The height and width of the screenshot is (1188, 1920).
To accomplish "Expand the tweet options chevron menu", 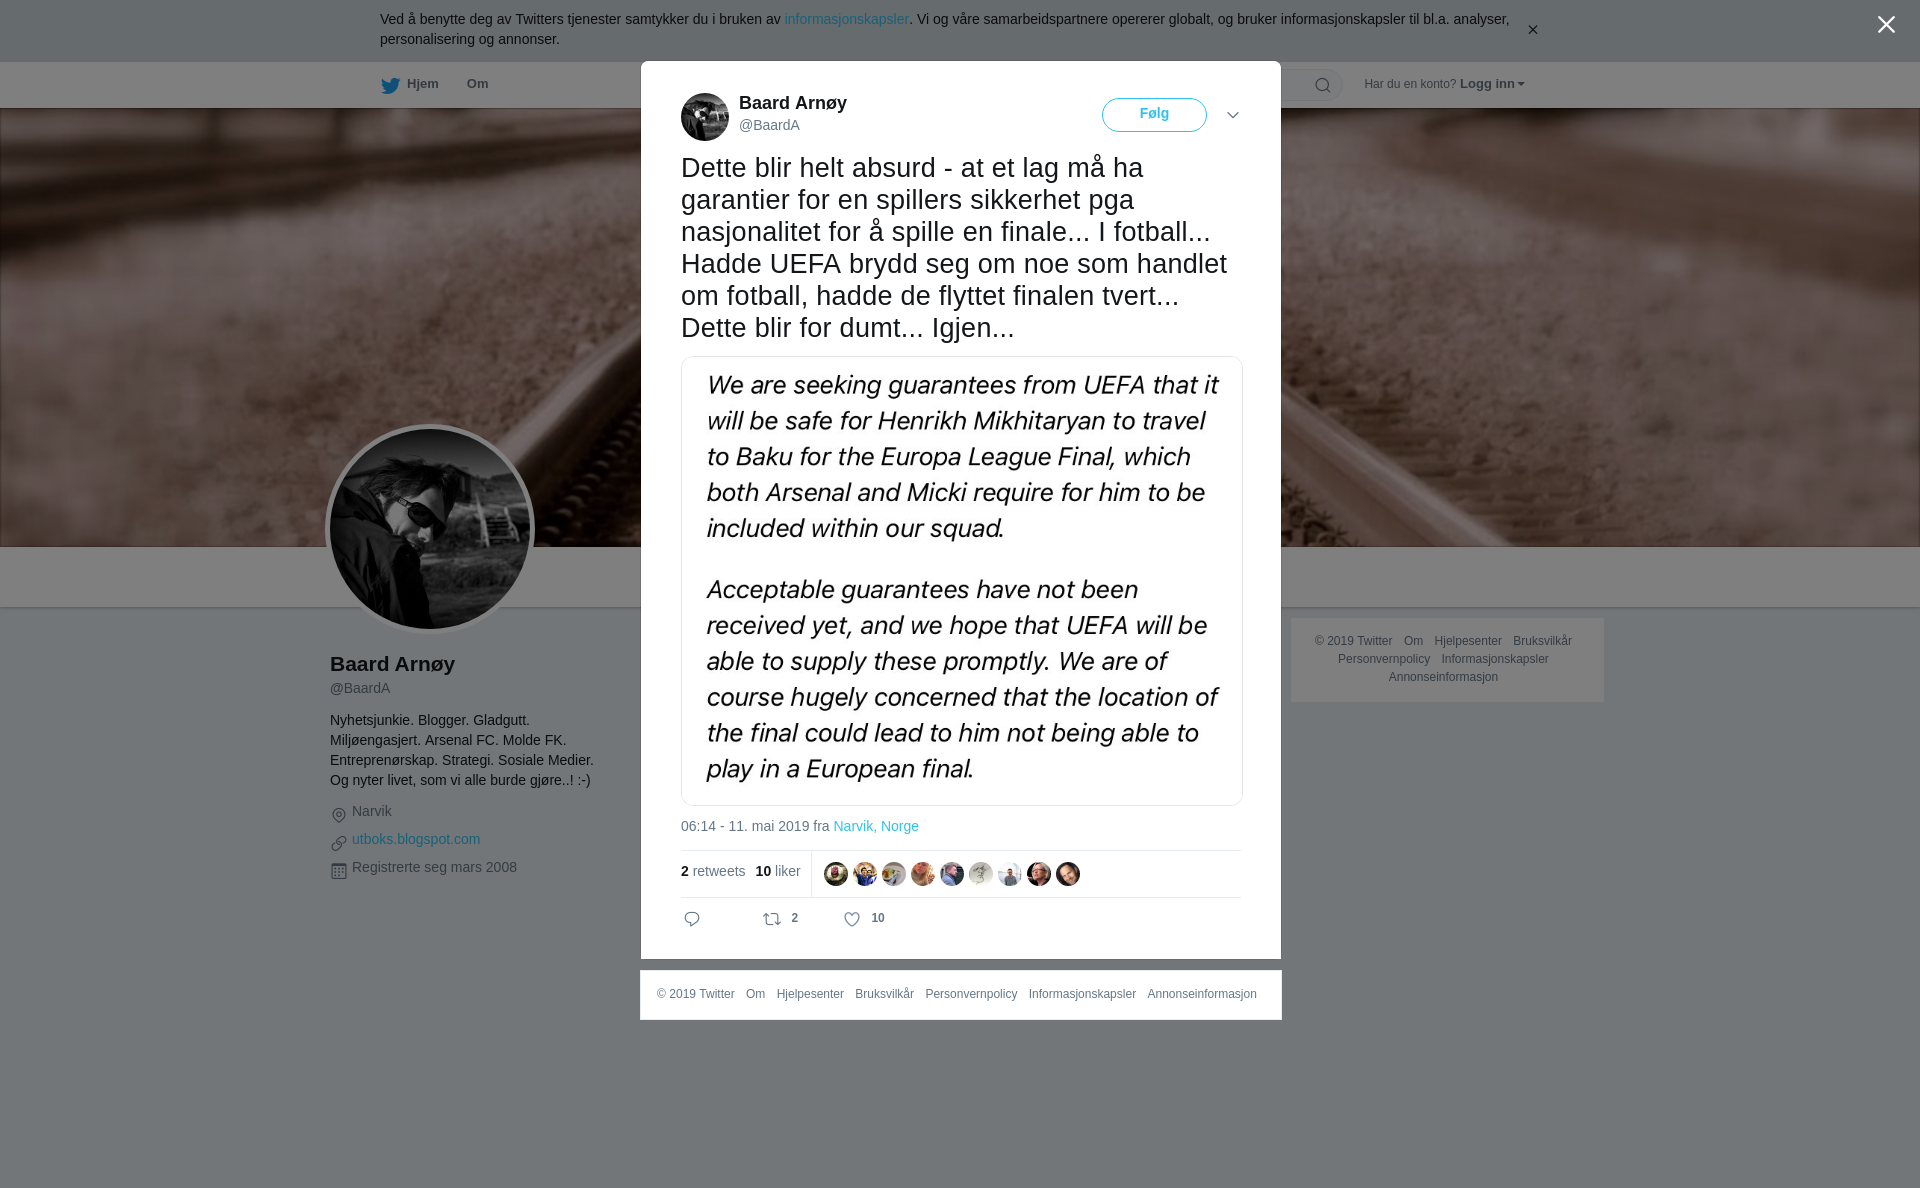I will coord(1233,116).
